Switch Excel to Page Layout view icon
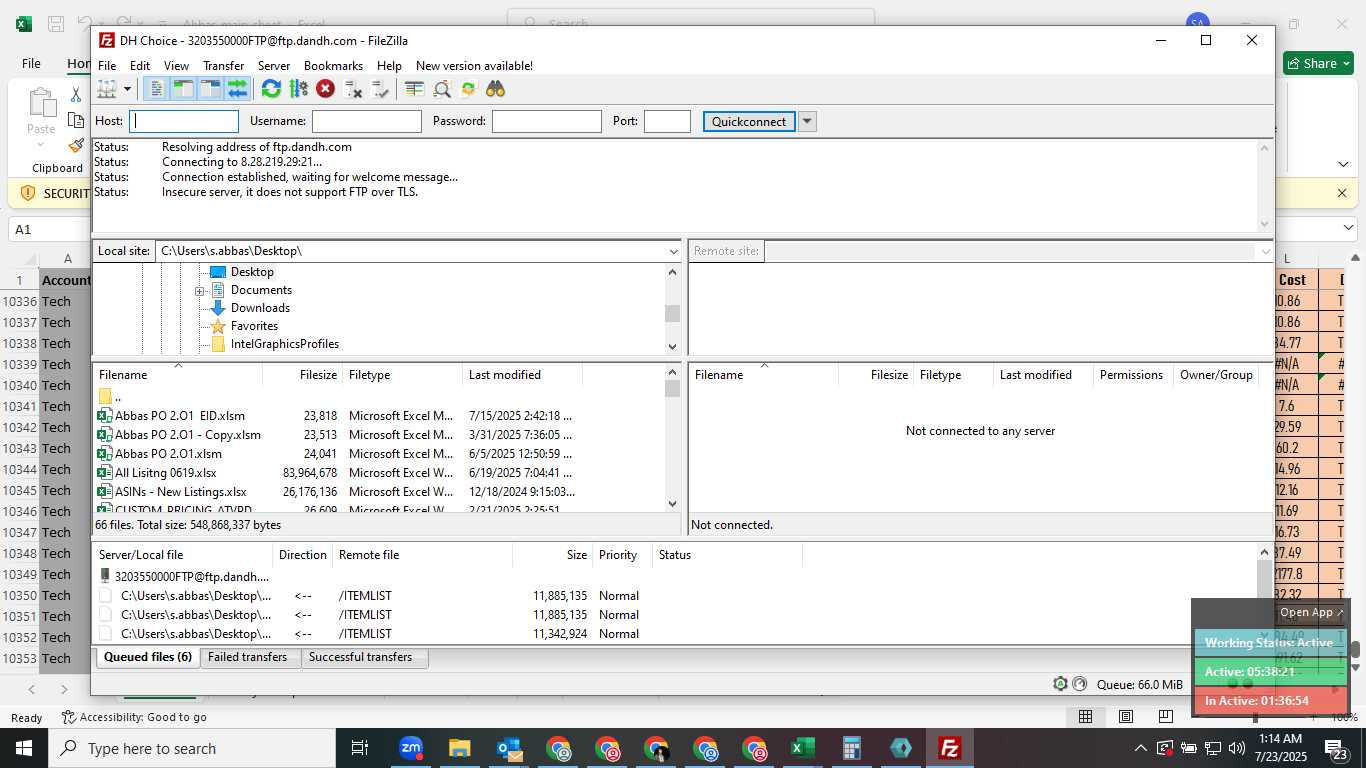The width and height of the screenshot is (1366, 768). 1125,716
